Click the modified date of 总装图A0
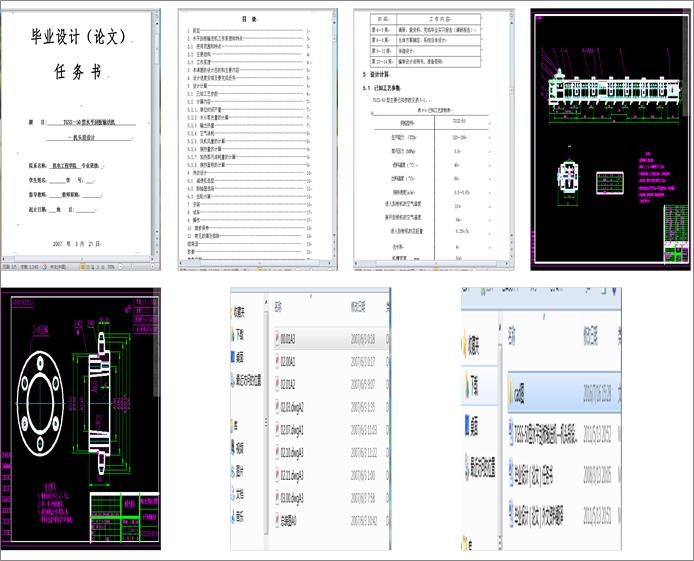Screen dimensions: 694x561 tap(363, 521)
